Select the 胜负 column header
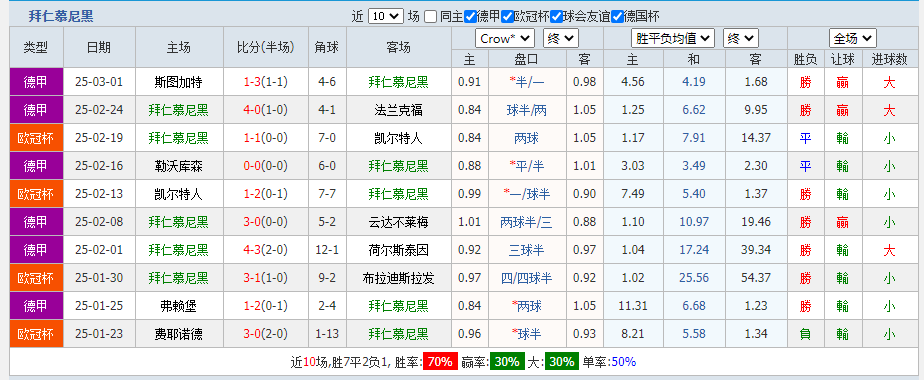Screen dimensions: 924x380 point(806,59)
